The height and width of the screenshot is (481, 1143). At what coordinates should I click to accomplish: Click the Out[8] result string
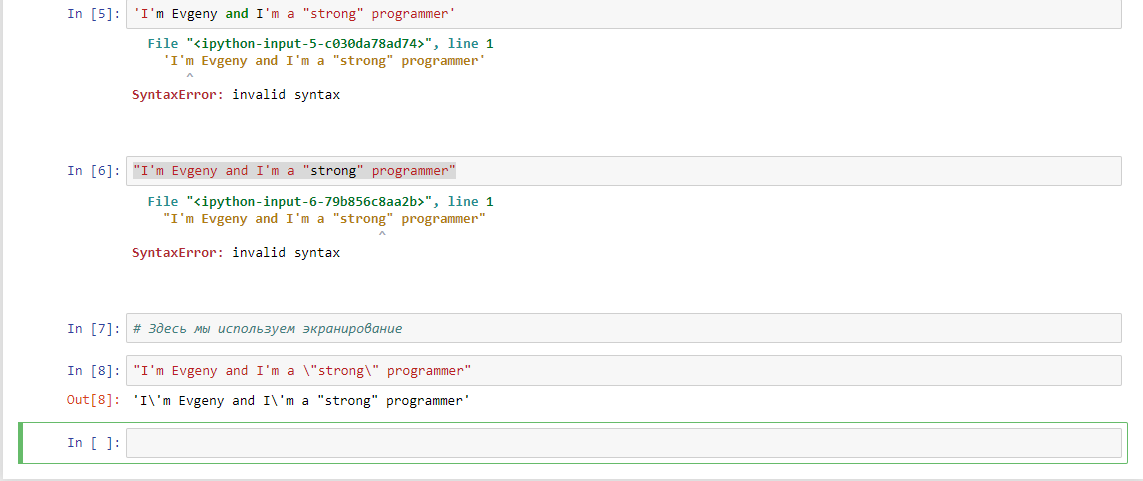[x=301, y=401]
